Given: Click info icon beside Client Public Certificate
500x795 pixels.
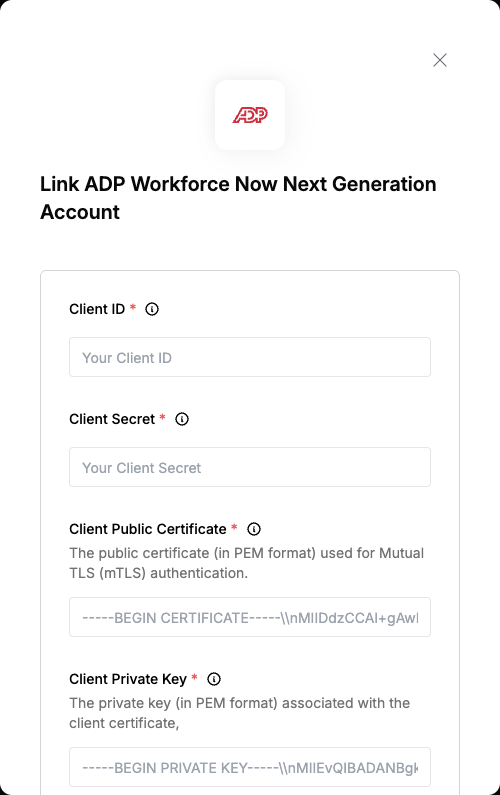Looking at the screenshot, I should (x=254, y=529).
